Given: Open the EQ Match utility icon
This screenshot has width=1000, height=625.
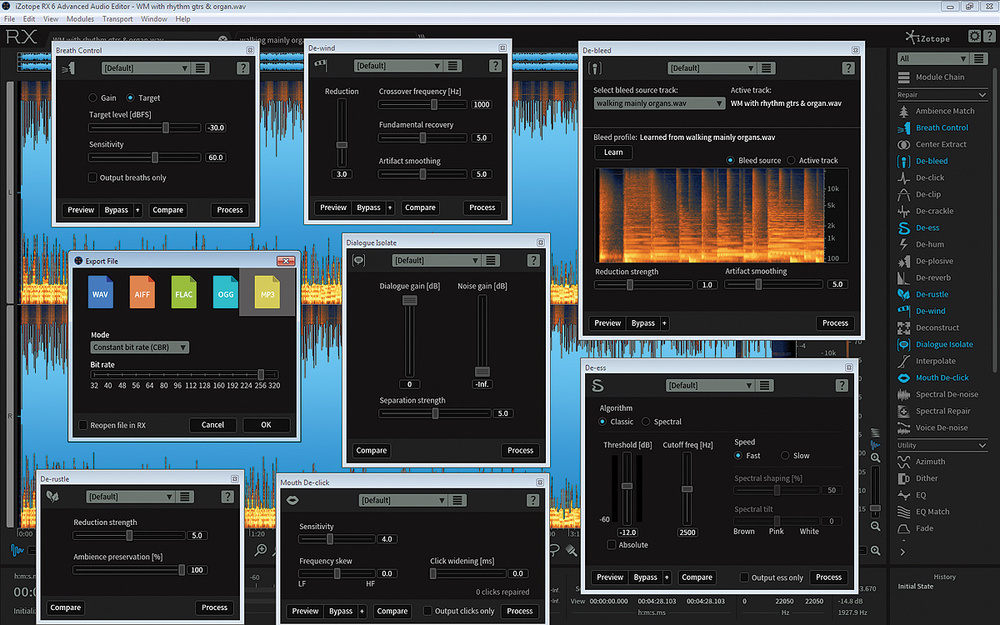Looking at the screenshot, I should click(904, 511).
